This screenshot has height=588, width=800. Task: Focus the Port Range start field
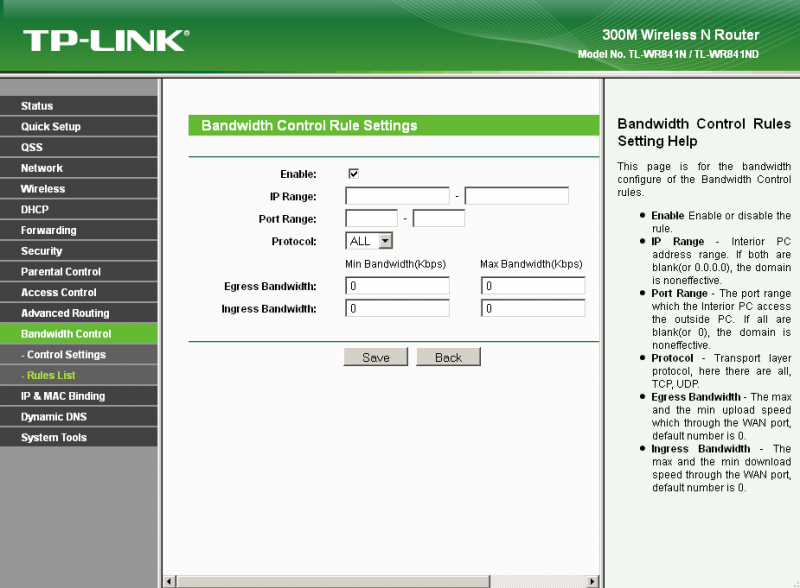[x=371, y=218]
